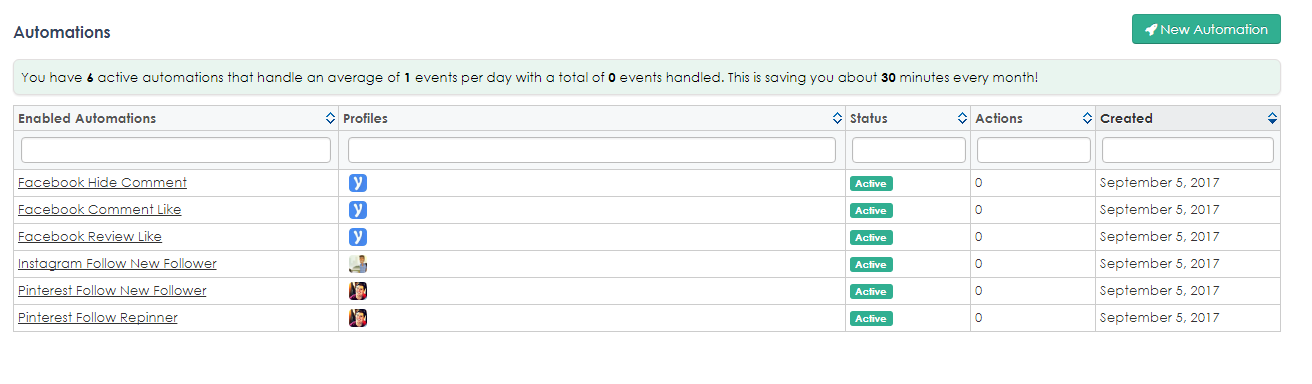The height and width of the screenshot is (384, 1312).
Task: Open Instagram Follow New Follower automation
Action: 117,264
